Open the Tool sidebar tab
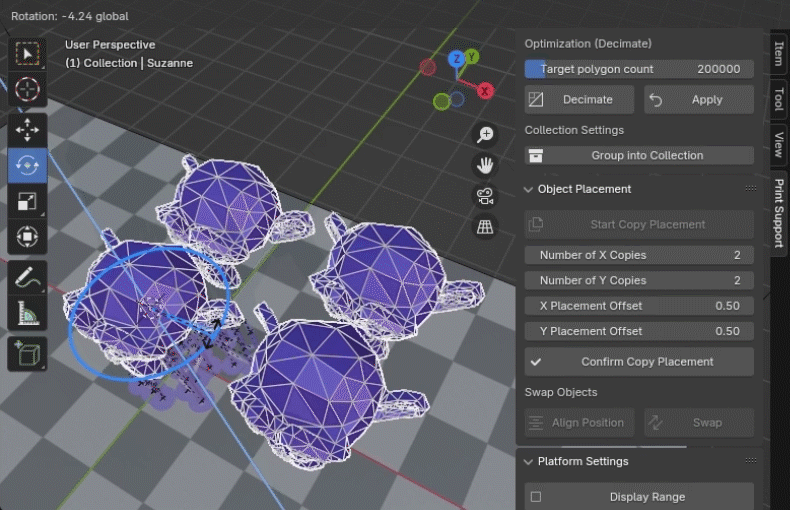 pos(778,99)
